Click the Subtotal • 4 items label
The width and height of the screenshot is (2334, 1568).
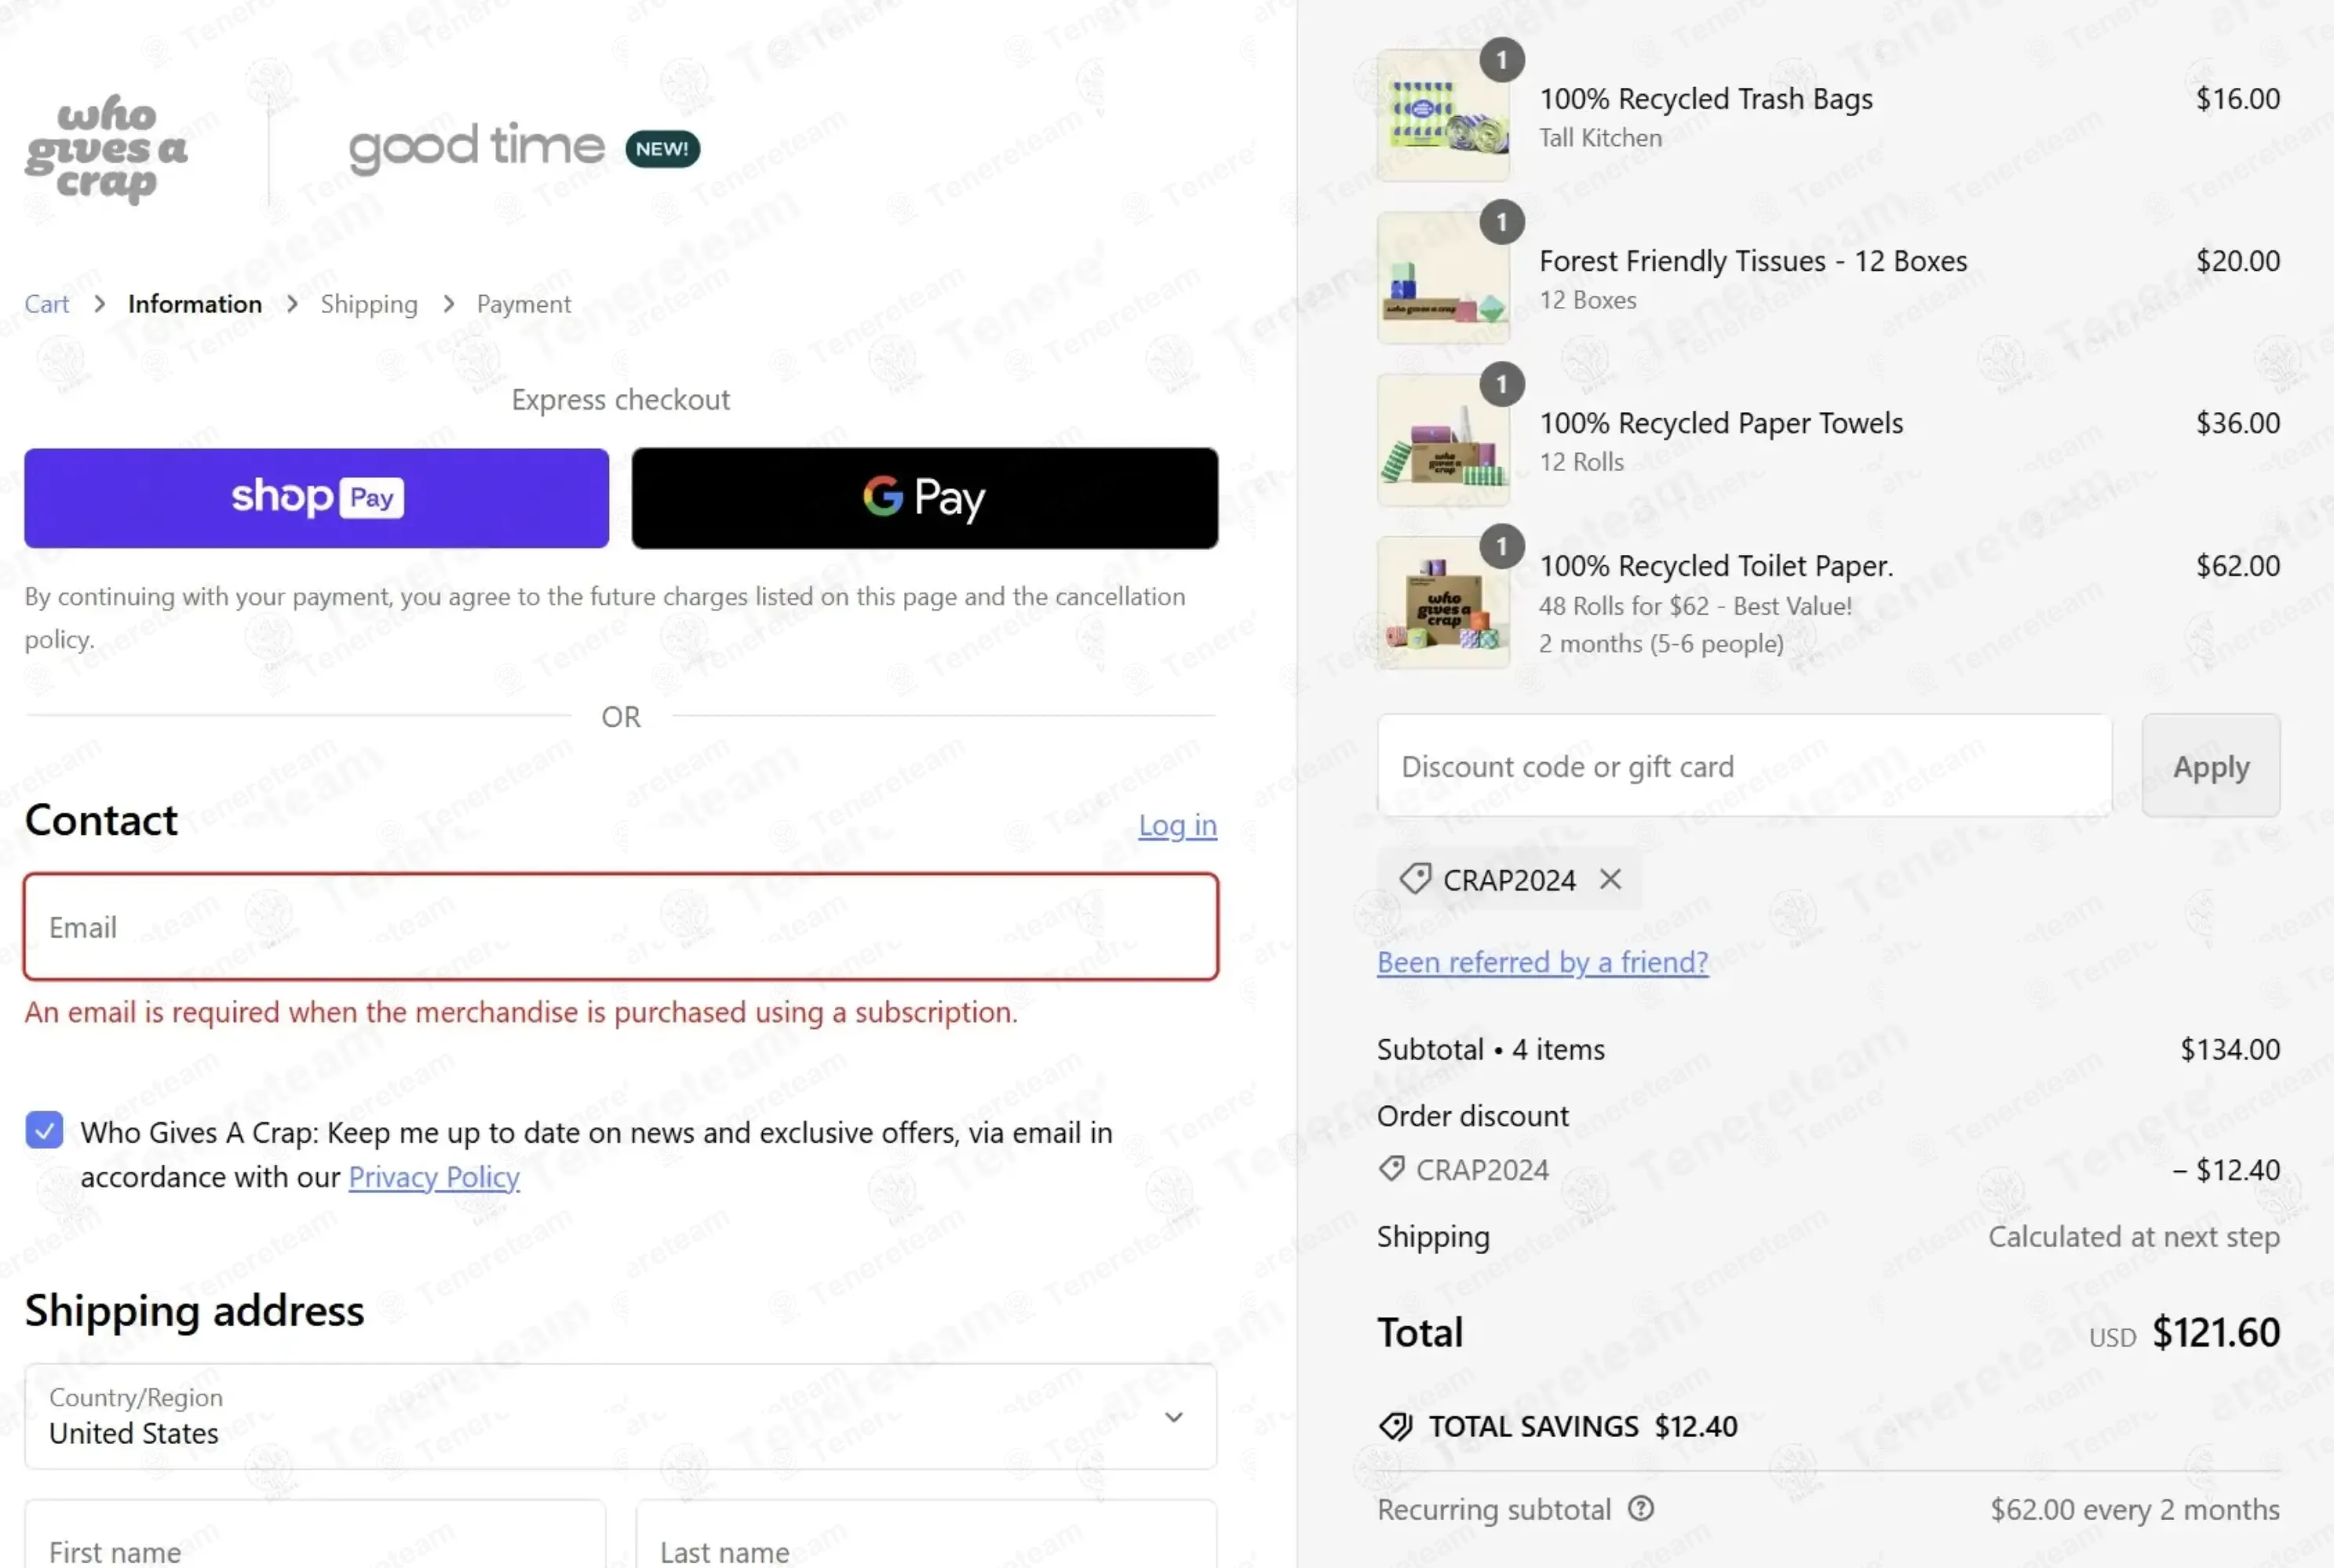pos(1491,1049)
